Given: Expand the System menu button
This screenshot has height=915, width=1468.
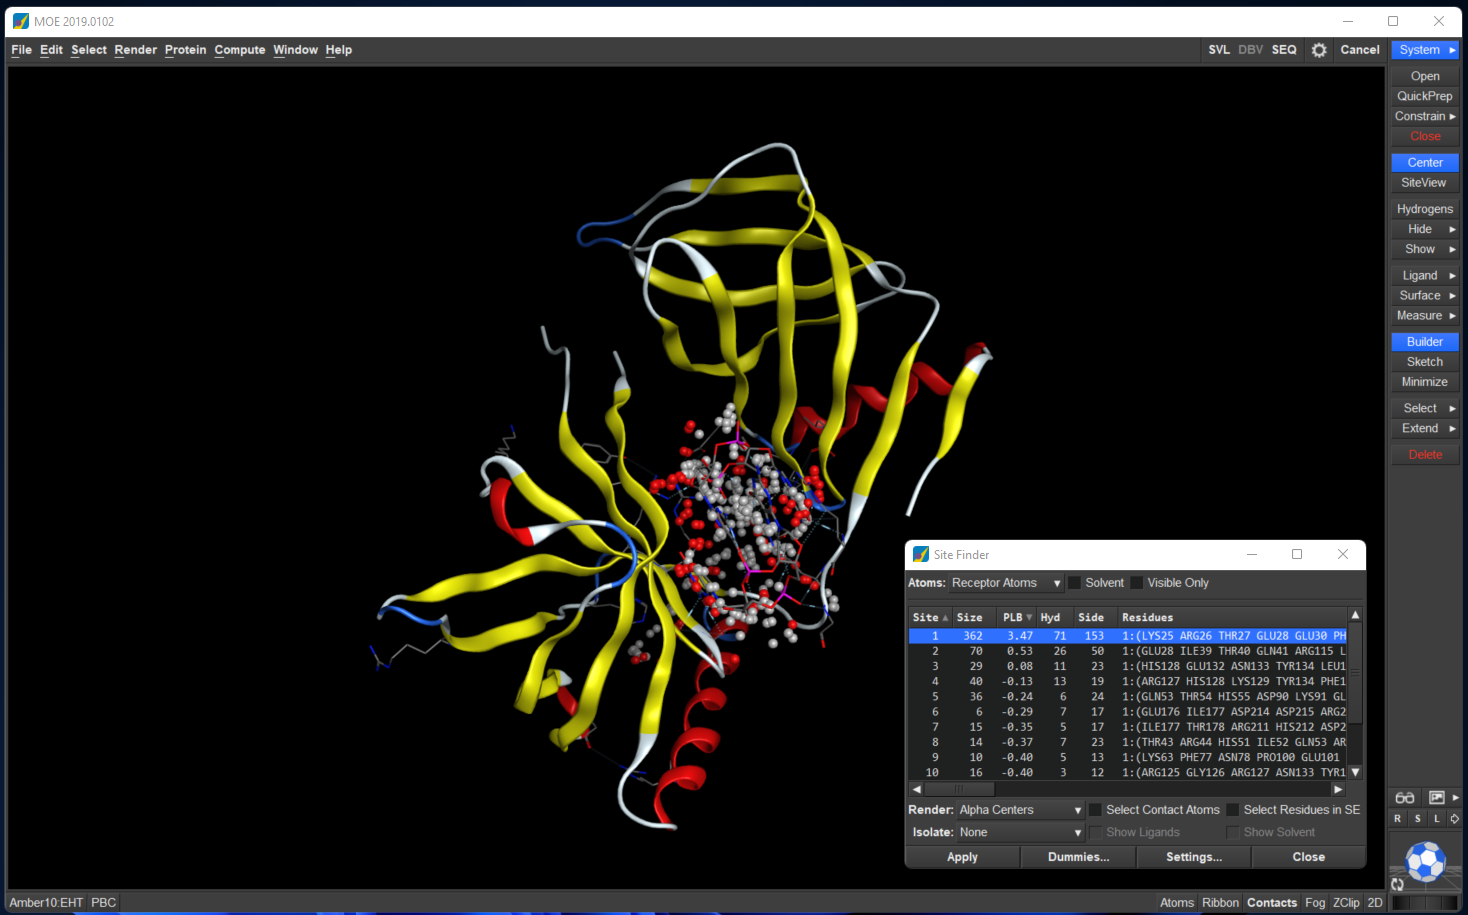Looking at the screenshot, I should (x=1425, y=50).
